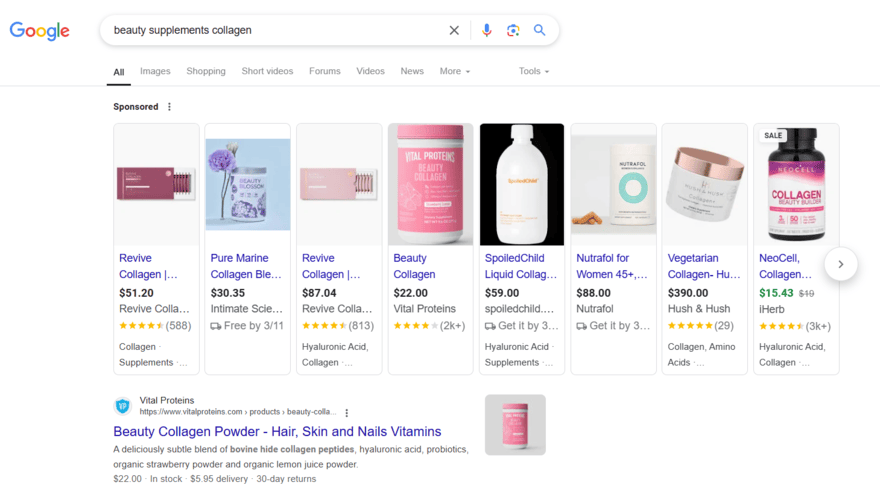Click Pure Marine Beauty Blossom product image
880x500 pixels.
click(248, 184)
